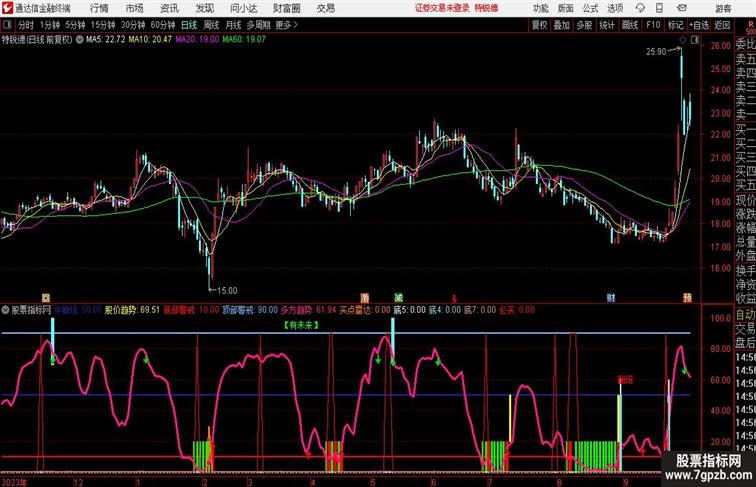756x487 pixels.
Task: Click the 画线 drawing button
Action: pyautogui.click(x=630, y=25)
